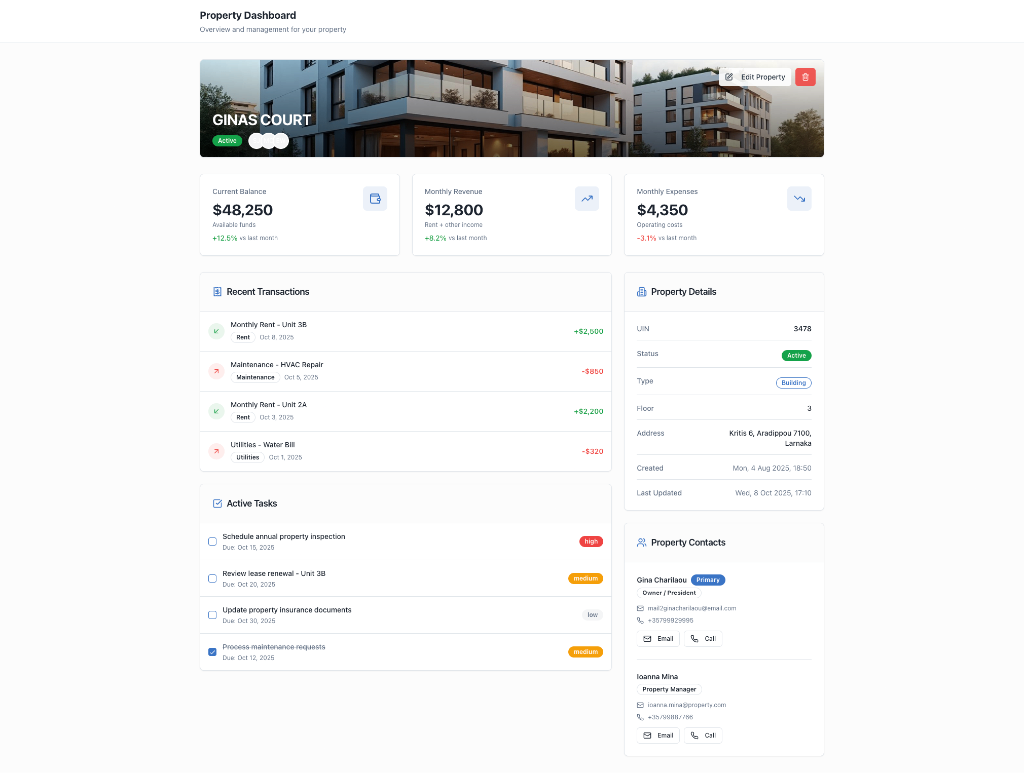Click Gina's email address text
The height and width of the screenshot is (773, 1024).
pyautogui.click(x=692, y=608)
